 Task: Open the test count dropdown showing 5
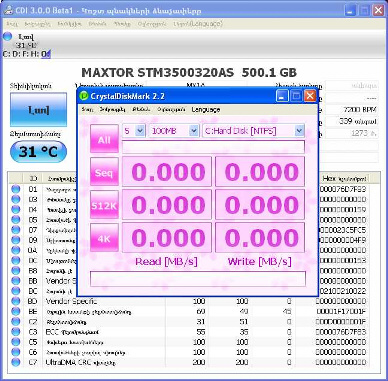(x=134, y=131)
